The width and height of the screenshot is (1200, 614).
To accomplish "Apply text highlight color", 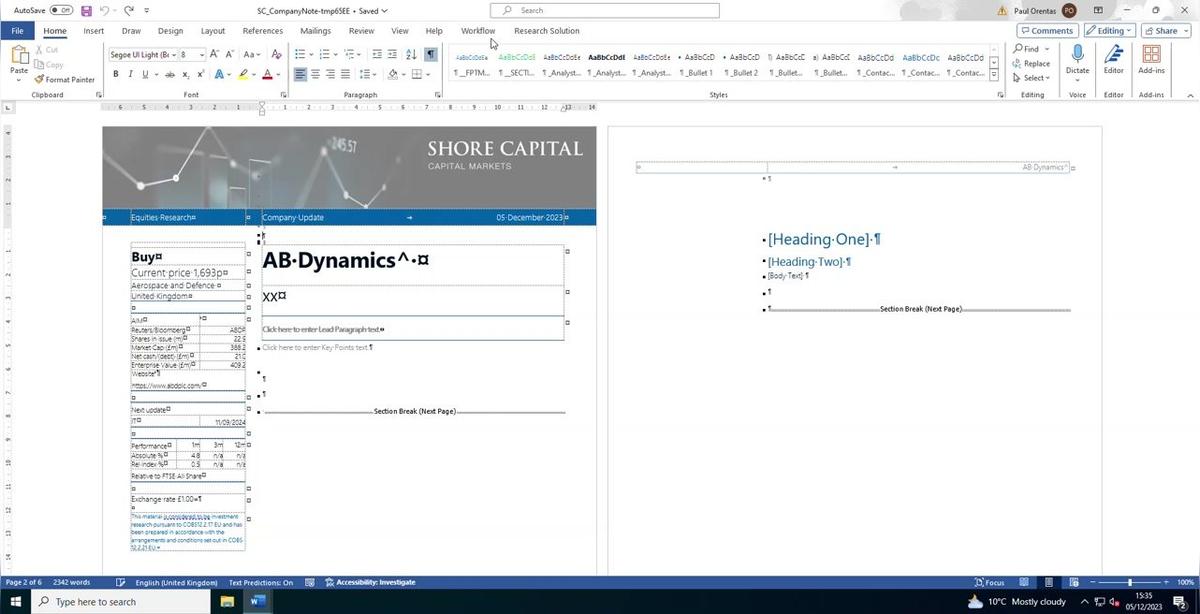I will click(243, 74).
